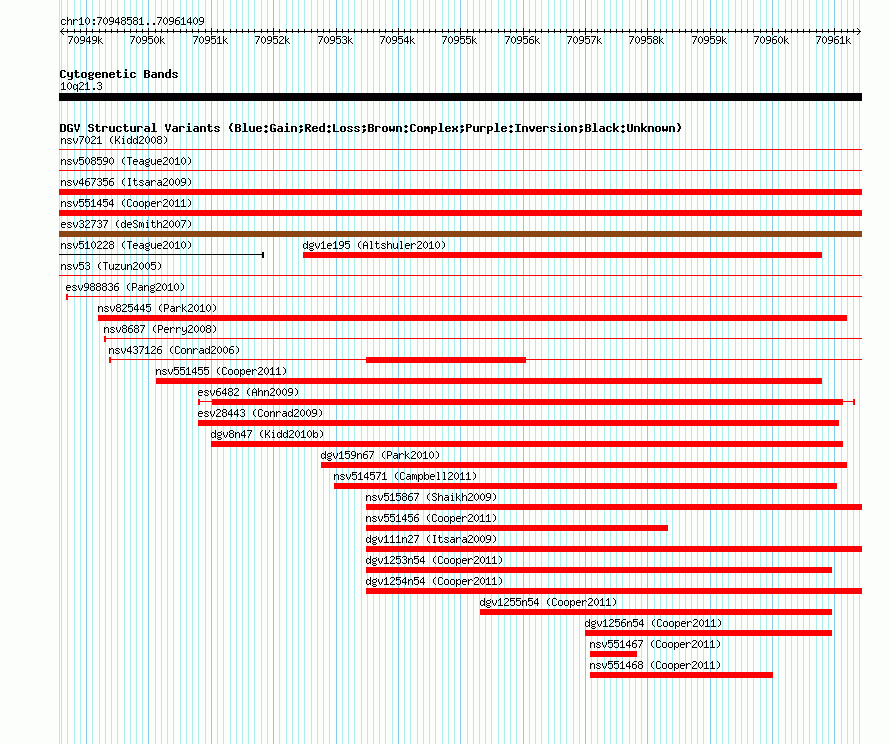Open variant nsv8687 (Perry2008)
The height and width of the screenshot is (744, 890).
160,329
